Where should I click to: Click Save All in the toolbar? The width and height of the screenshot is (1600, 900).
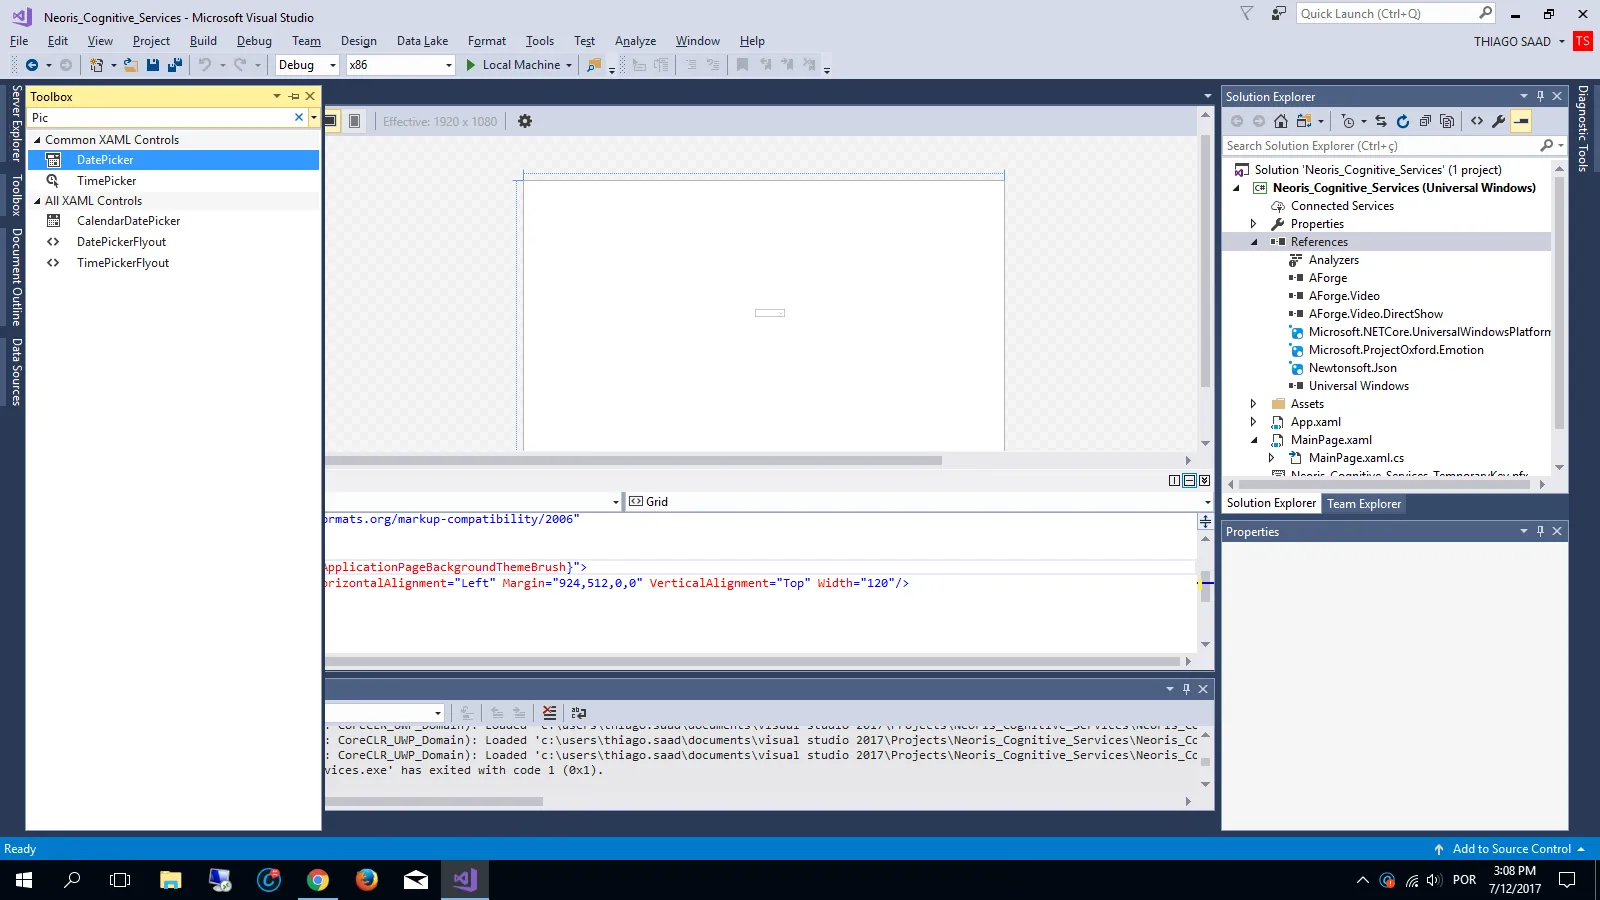175,65
